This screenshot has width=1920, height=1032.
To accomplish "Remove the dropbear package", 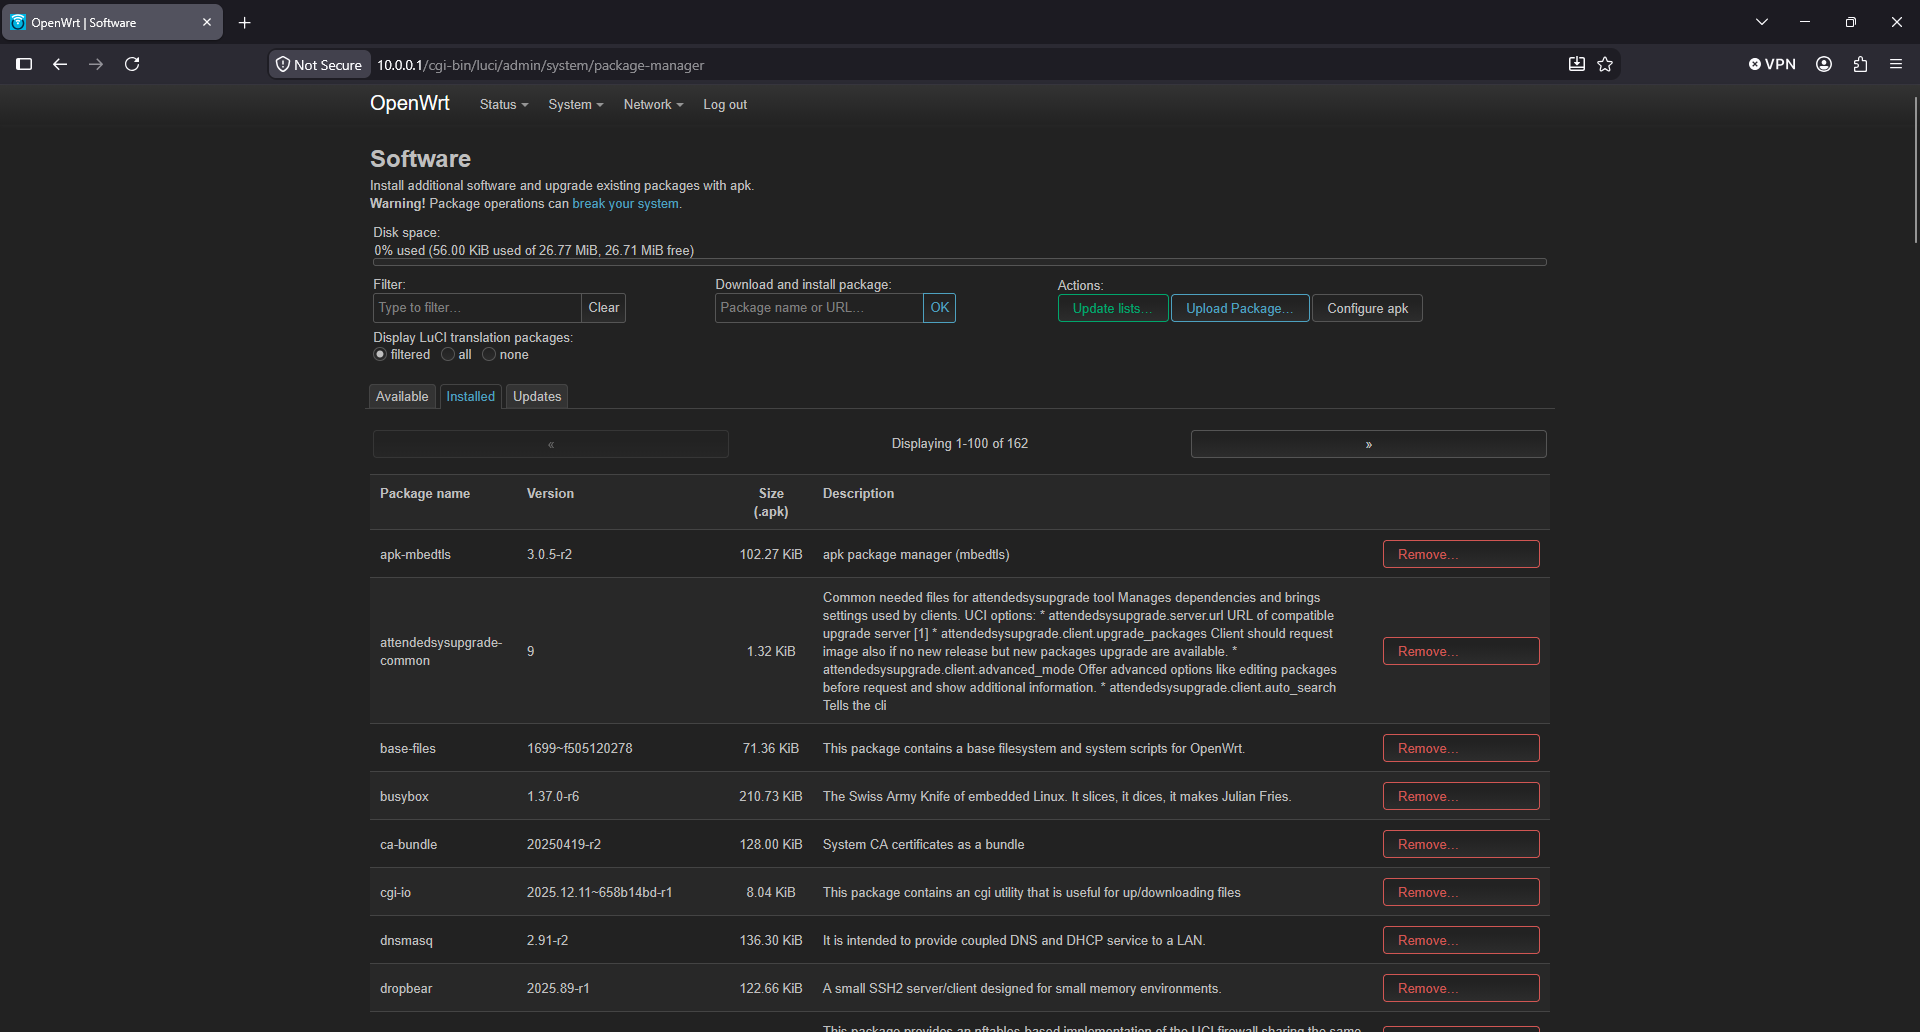I will point(1461,988).
